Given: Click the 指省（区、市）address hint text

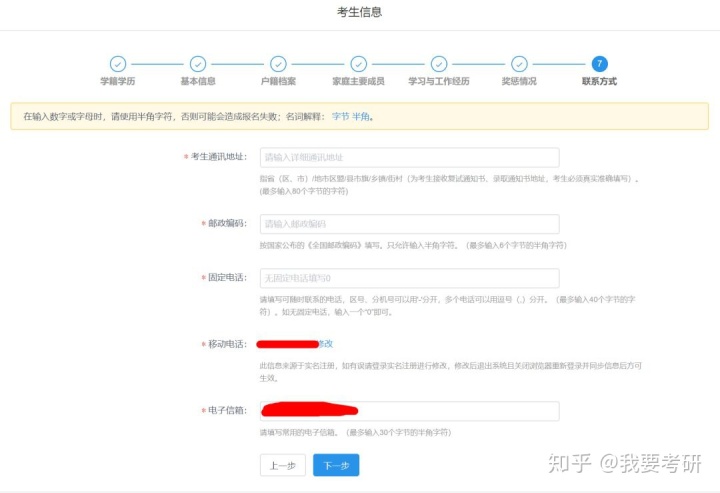Looking at the screenshot, I should [x=450, y=185].
